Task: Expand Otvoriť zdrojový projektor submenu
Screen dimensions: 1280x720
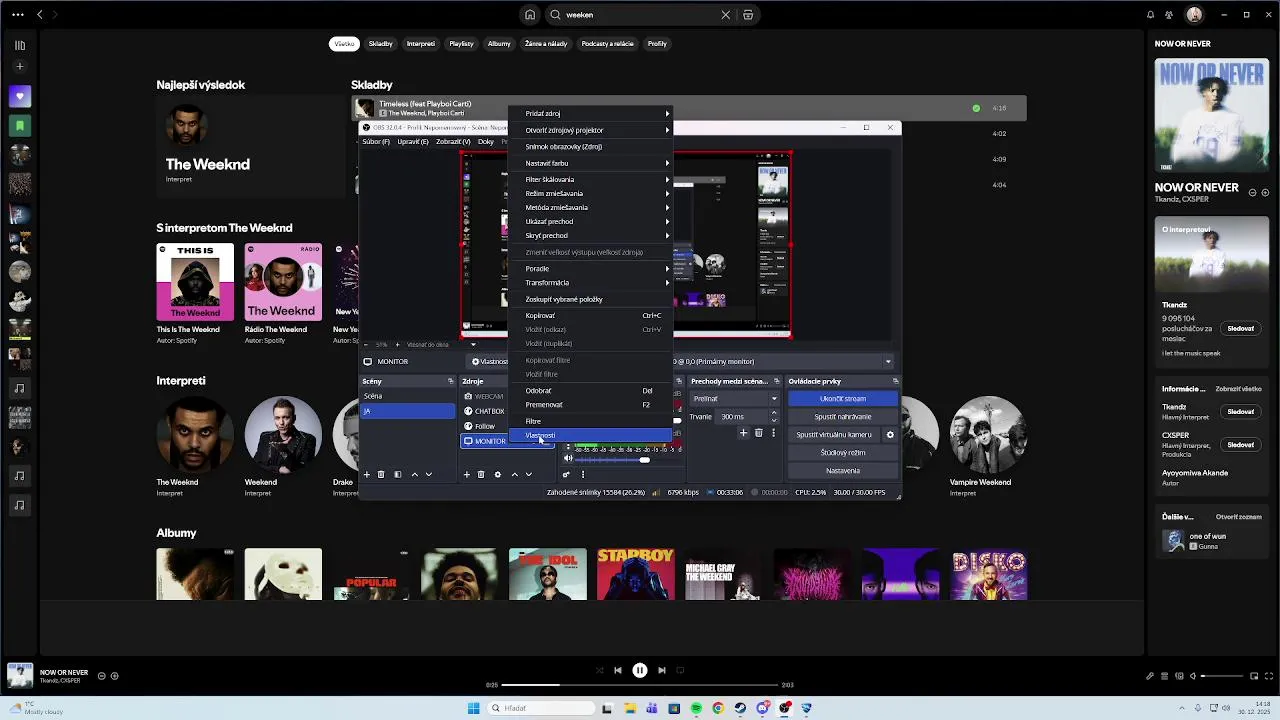Action: coord(590,130)
